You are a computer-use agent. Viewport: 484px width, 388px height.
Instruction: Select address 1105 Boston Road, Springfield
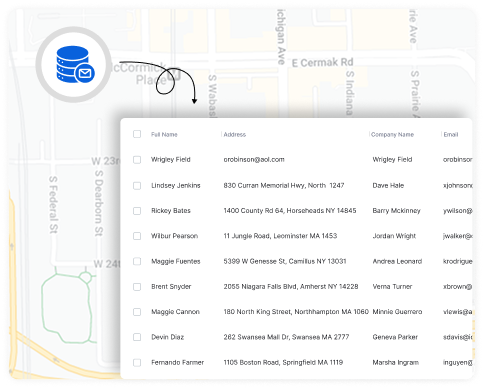coord(283,362)
